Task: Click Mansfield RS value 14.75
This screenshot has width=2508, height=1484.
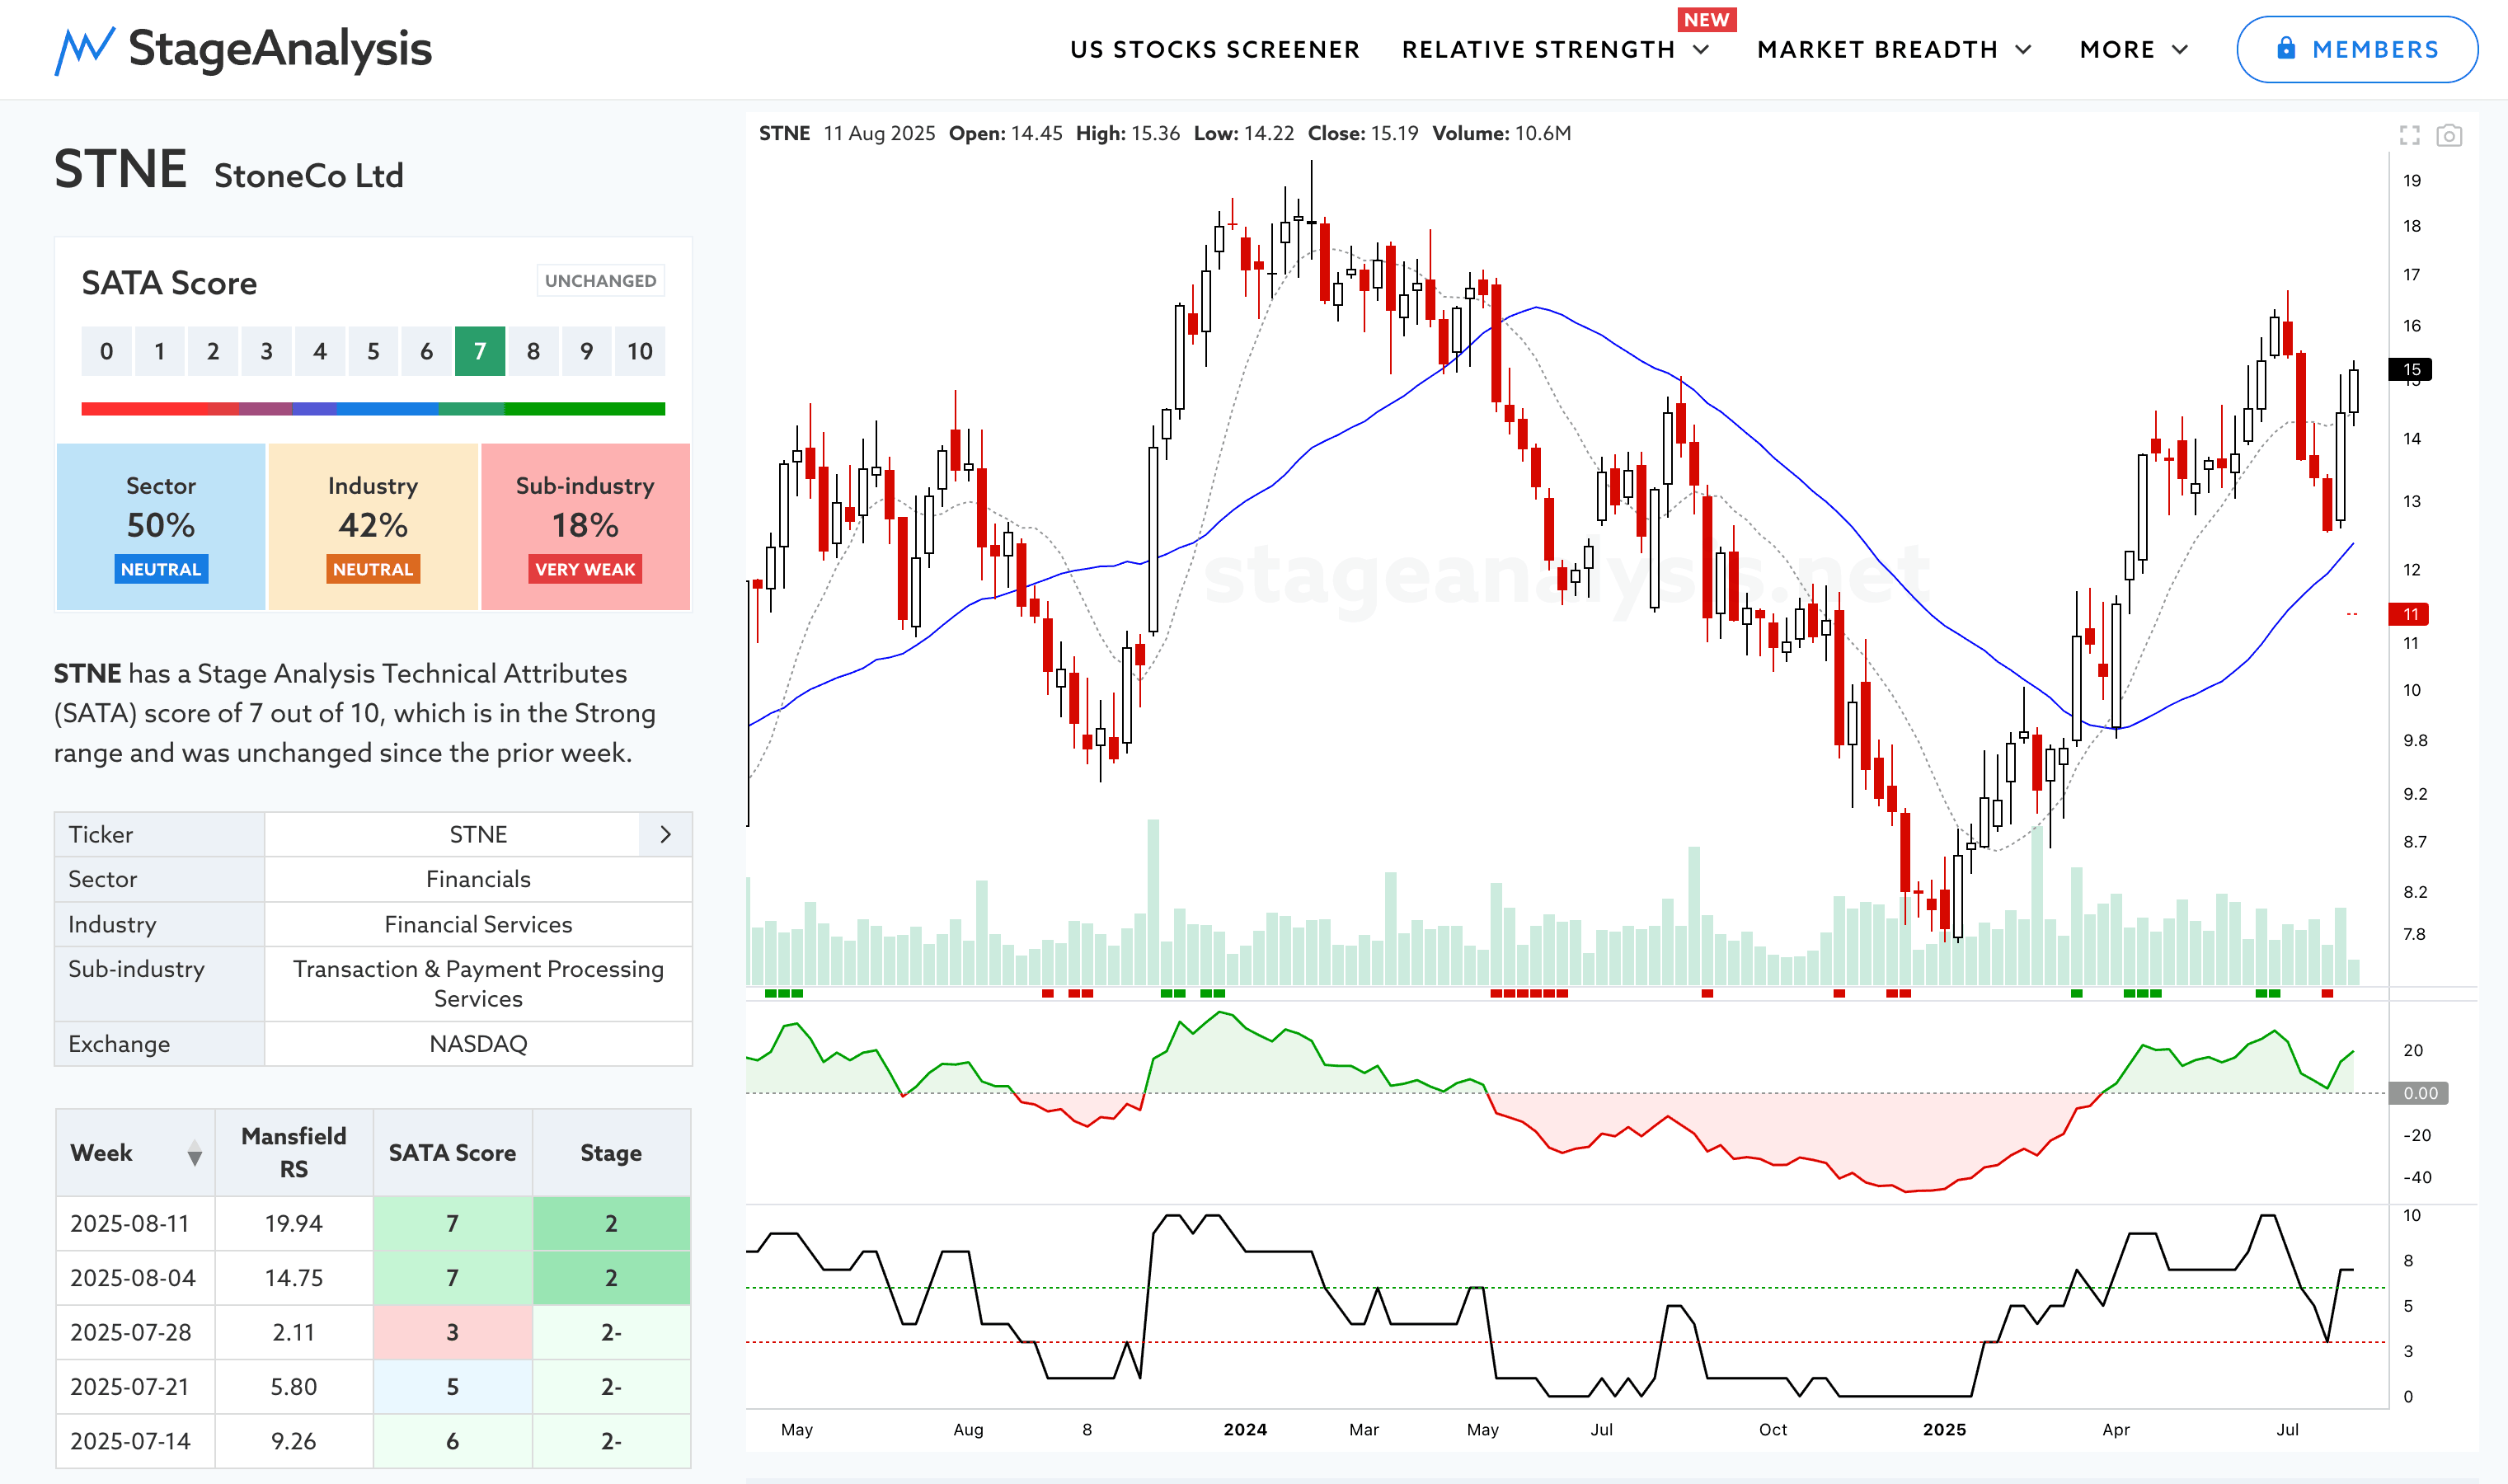Action: tap(294, 1278)
